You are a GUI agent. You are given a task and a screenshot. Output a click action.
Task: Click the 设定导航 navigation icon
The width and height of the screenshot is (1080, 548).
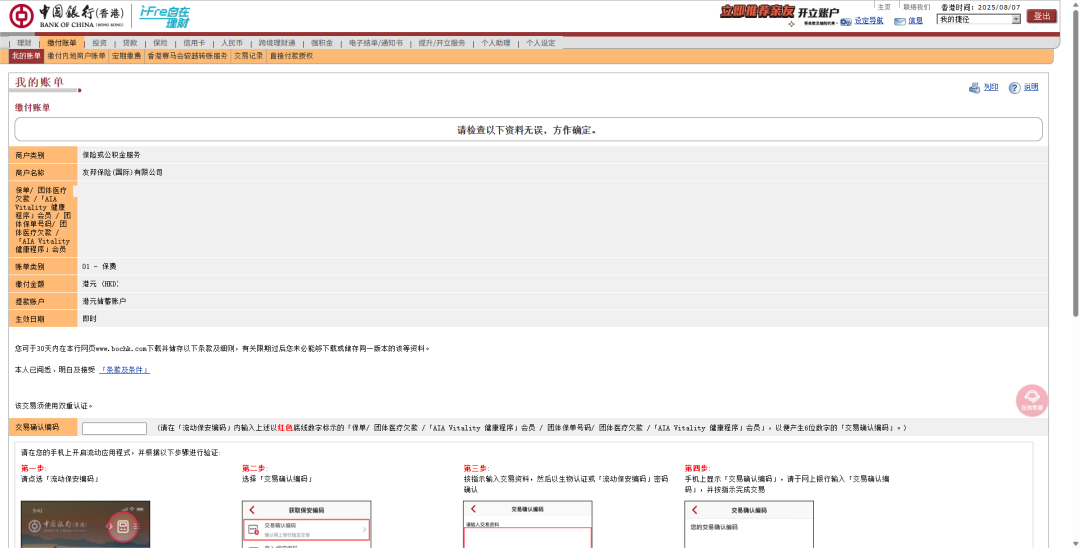tap(846, 21)
